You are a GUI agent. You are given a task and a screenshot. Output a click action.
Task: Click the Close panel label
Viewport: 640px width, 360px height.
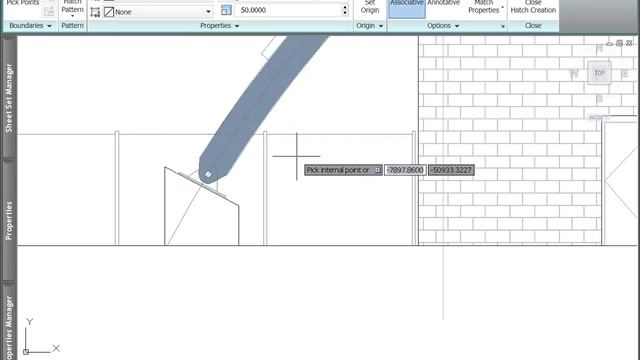coord(533,26)
